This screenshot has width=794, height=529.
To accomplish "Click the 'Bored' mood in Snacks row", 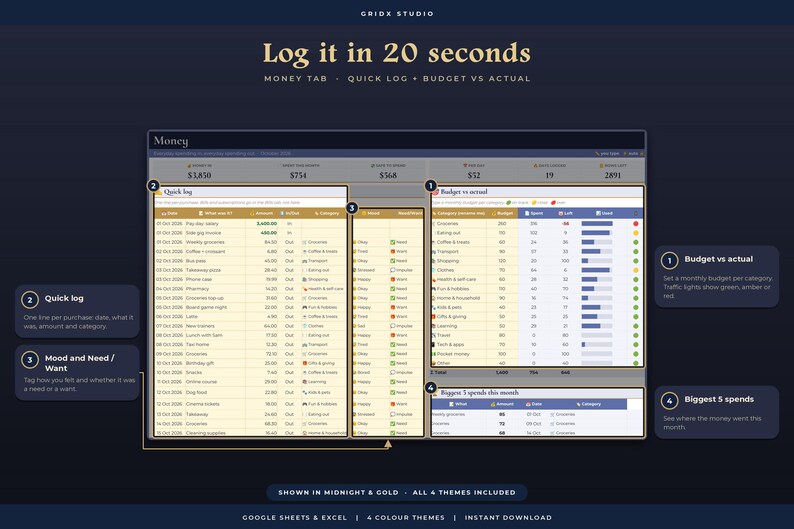I will [x=364, y=373].
